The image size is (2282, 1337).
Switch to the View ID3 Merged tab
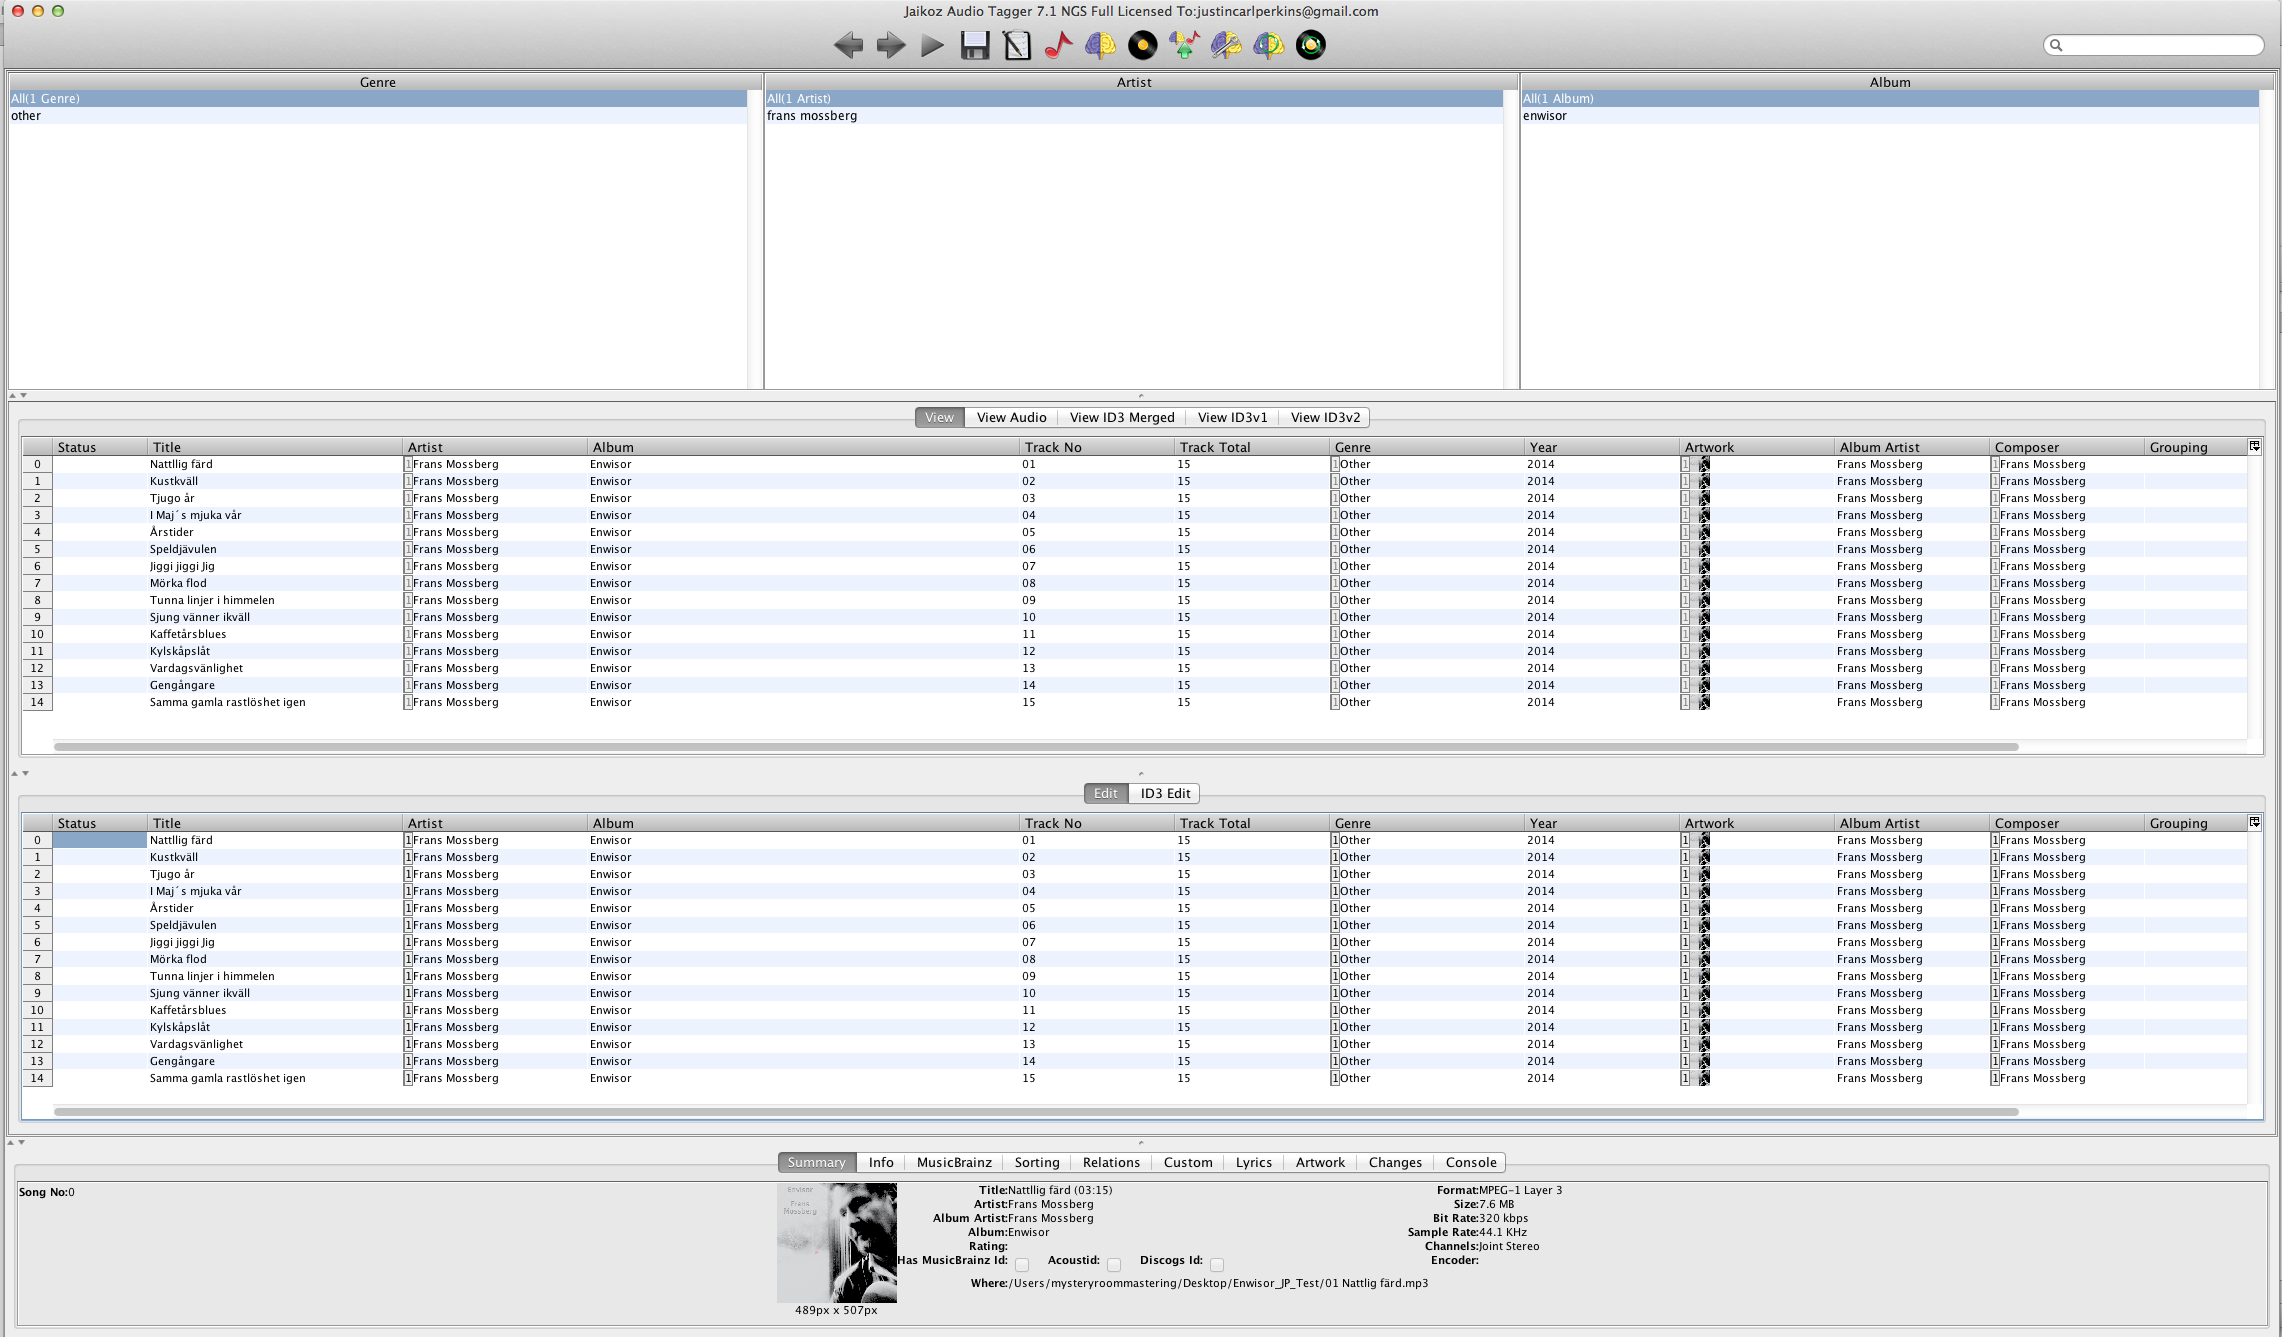1121,418
